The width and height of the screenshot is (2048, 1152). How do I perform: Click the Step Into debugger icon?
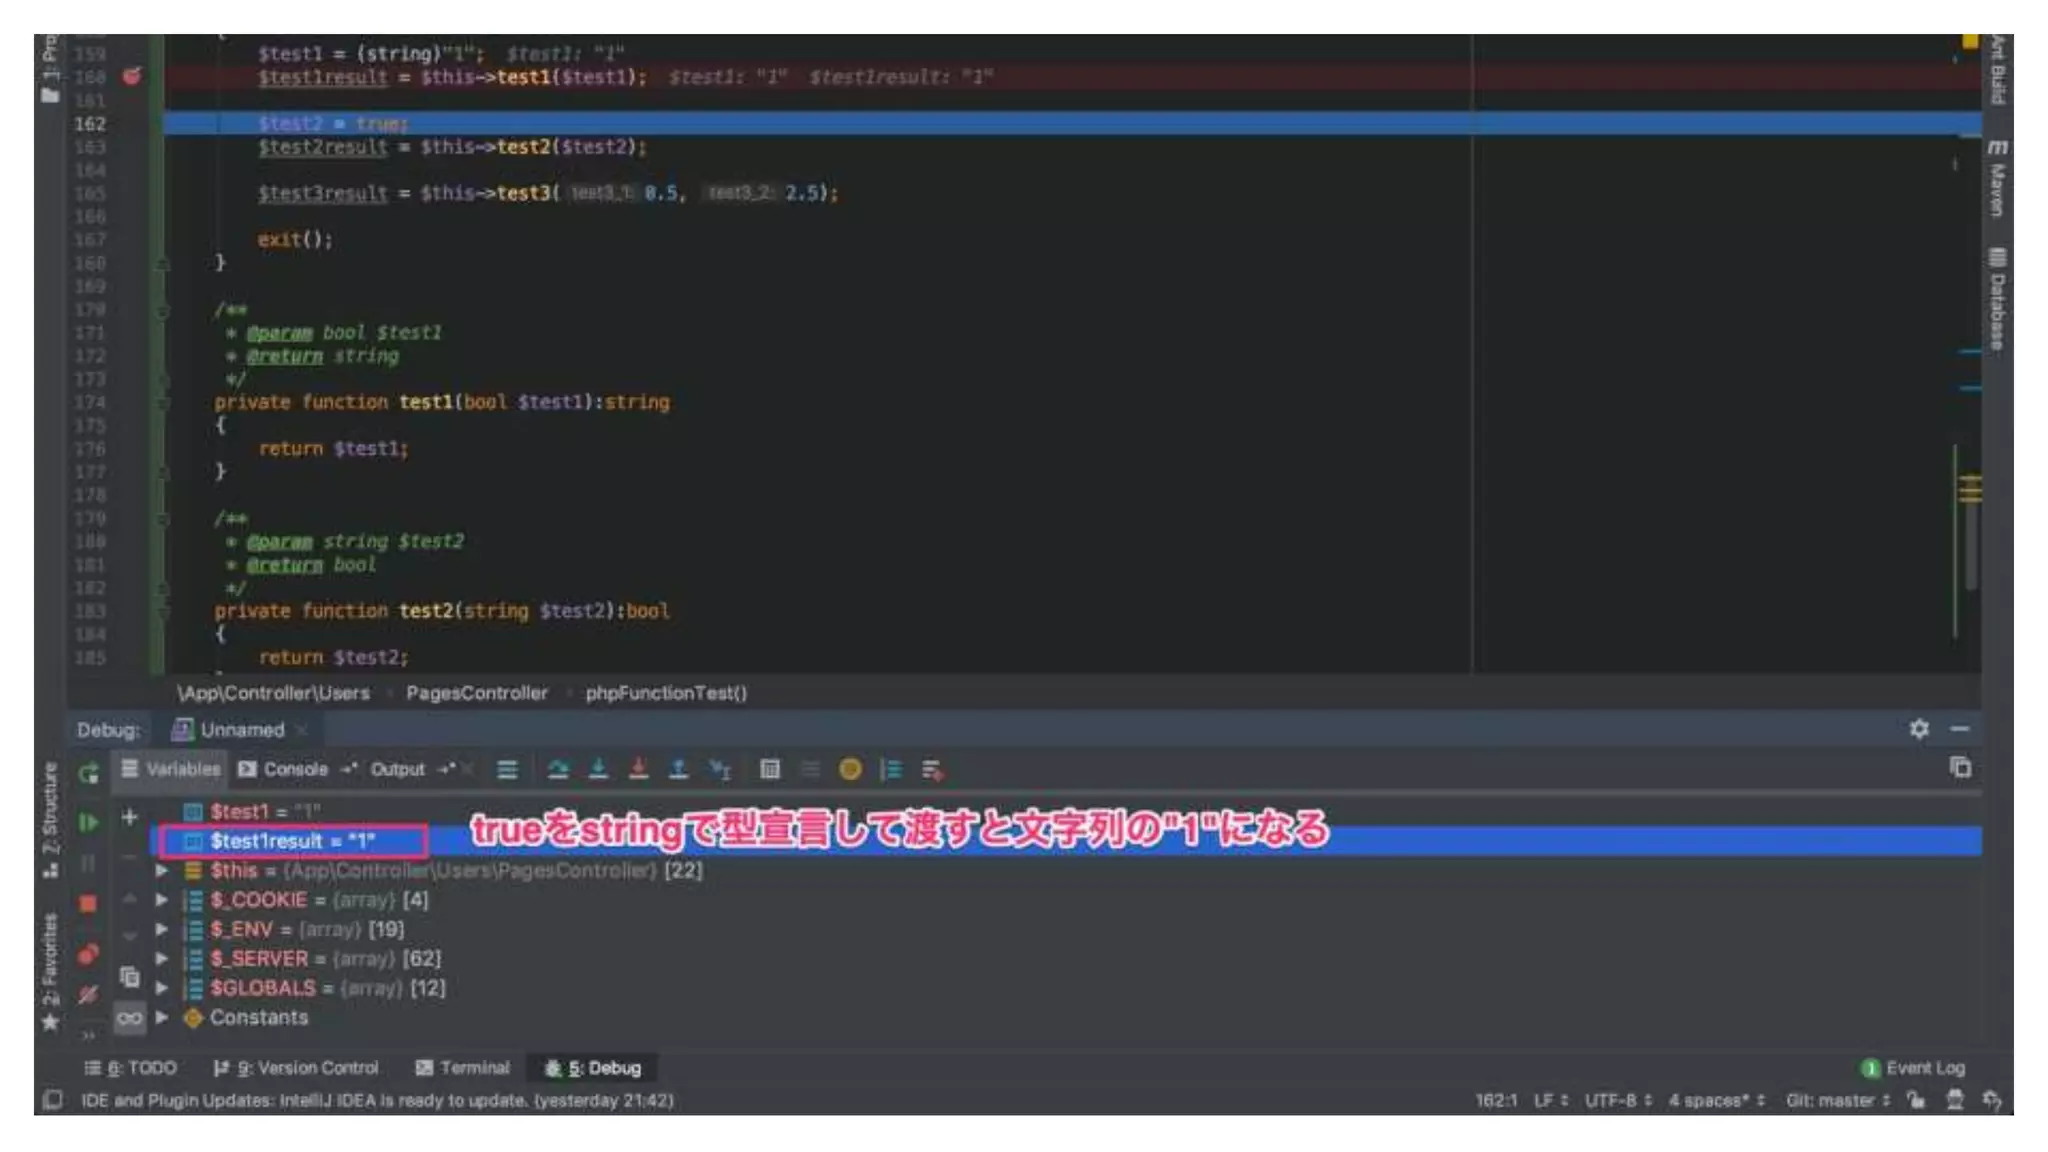pos(598,769)
